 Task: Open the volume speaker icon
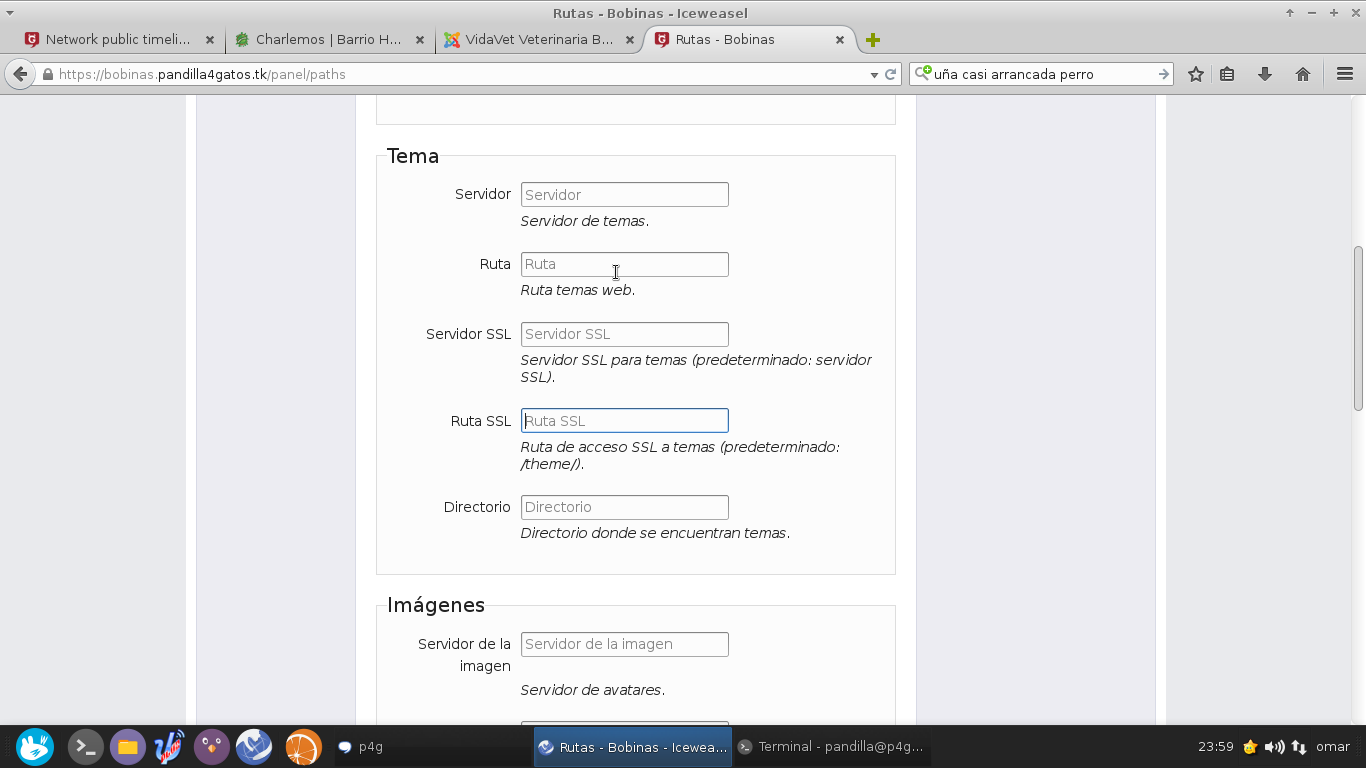click(x=1274, y=747)
